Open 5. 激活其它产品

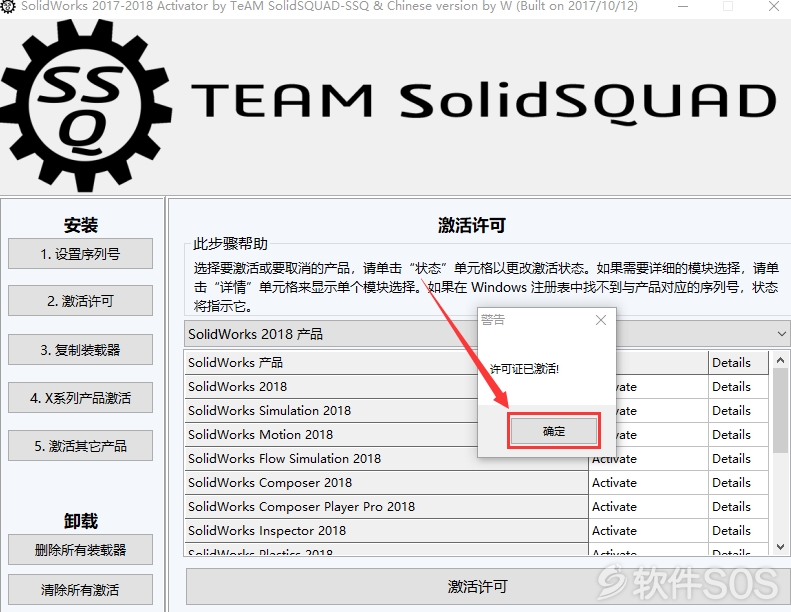(x=80, y=446)
